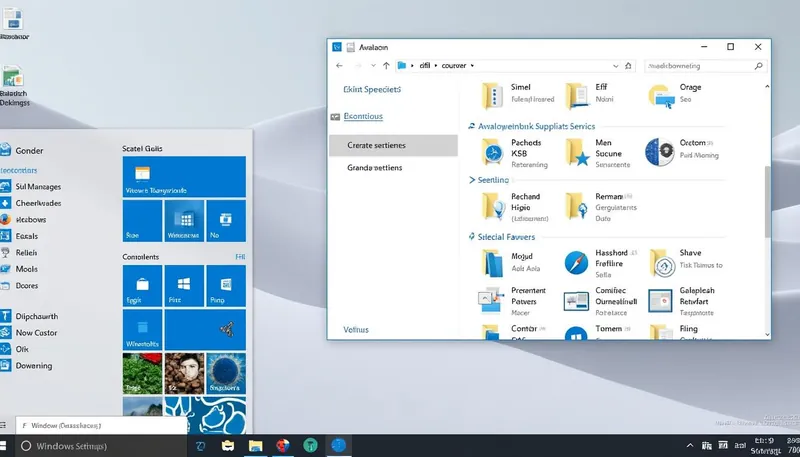Collapse the Seenling section
Image resolution: width=800 pixels, height=457 pixels.
pos(473,180)
